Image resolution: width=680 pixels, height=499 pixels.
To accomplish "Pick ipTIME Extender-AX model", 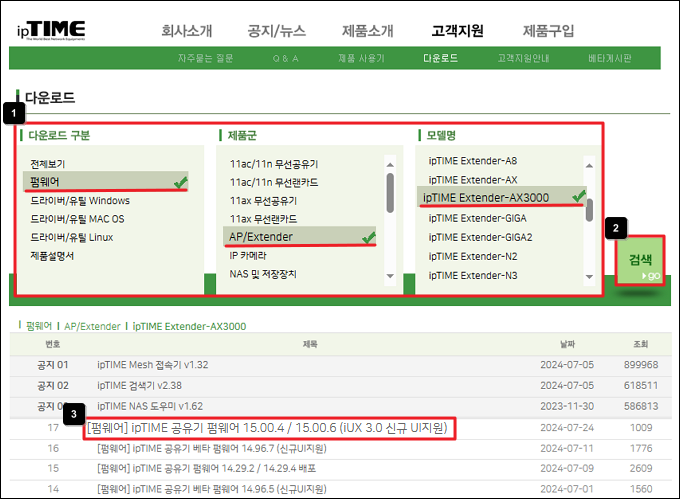I will 473,179.
